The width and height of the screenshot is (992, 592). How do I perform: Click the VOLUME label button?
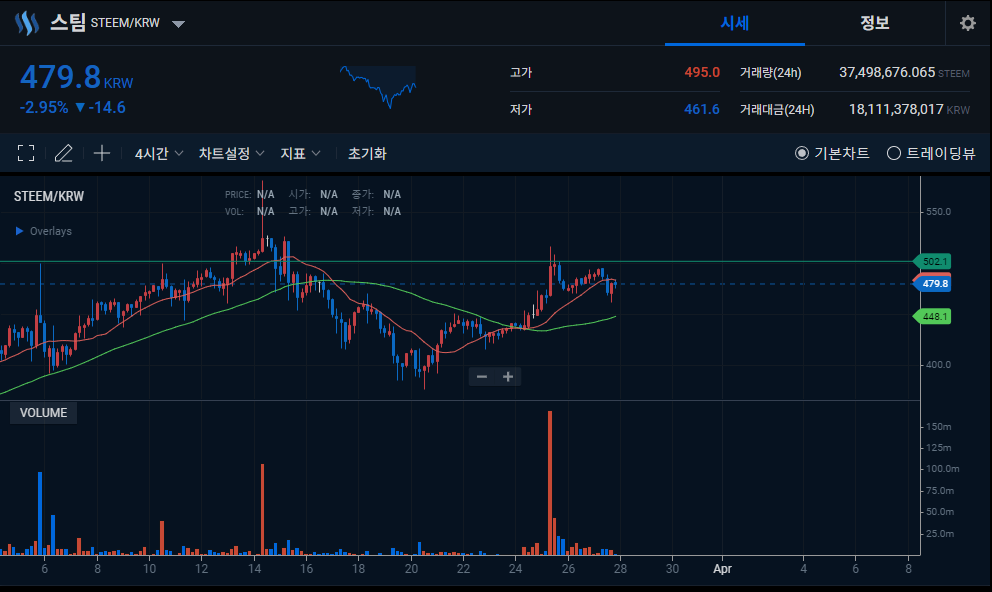[43, 413]
